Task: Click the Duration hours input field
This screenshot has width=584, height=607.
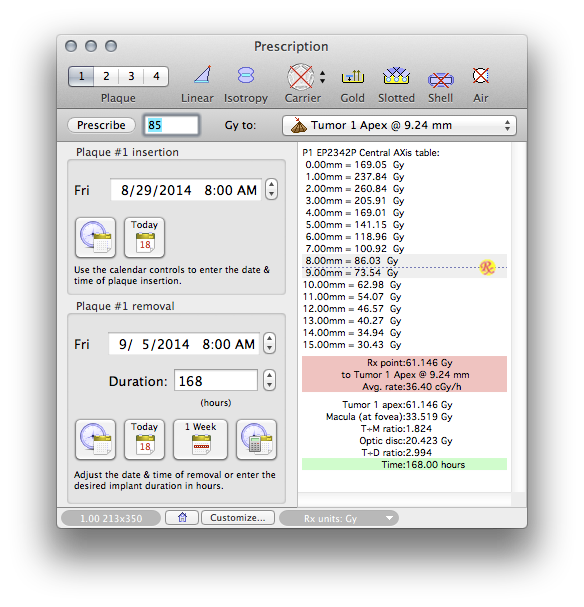Action: pyautogui.click(x=216, y=381)
